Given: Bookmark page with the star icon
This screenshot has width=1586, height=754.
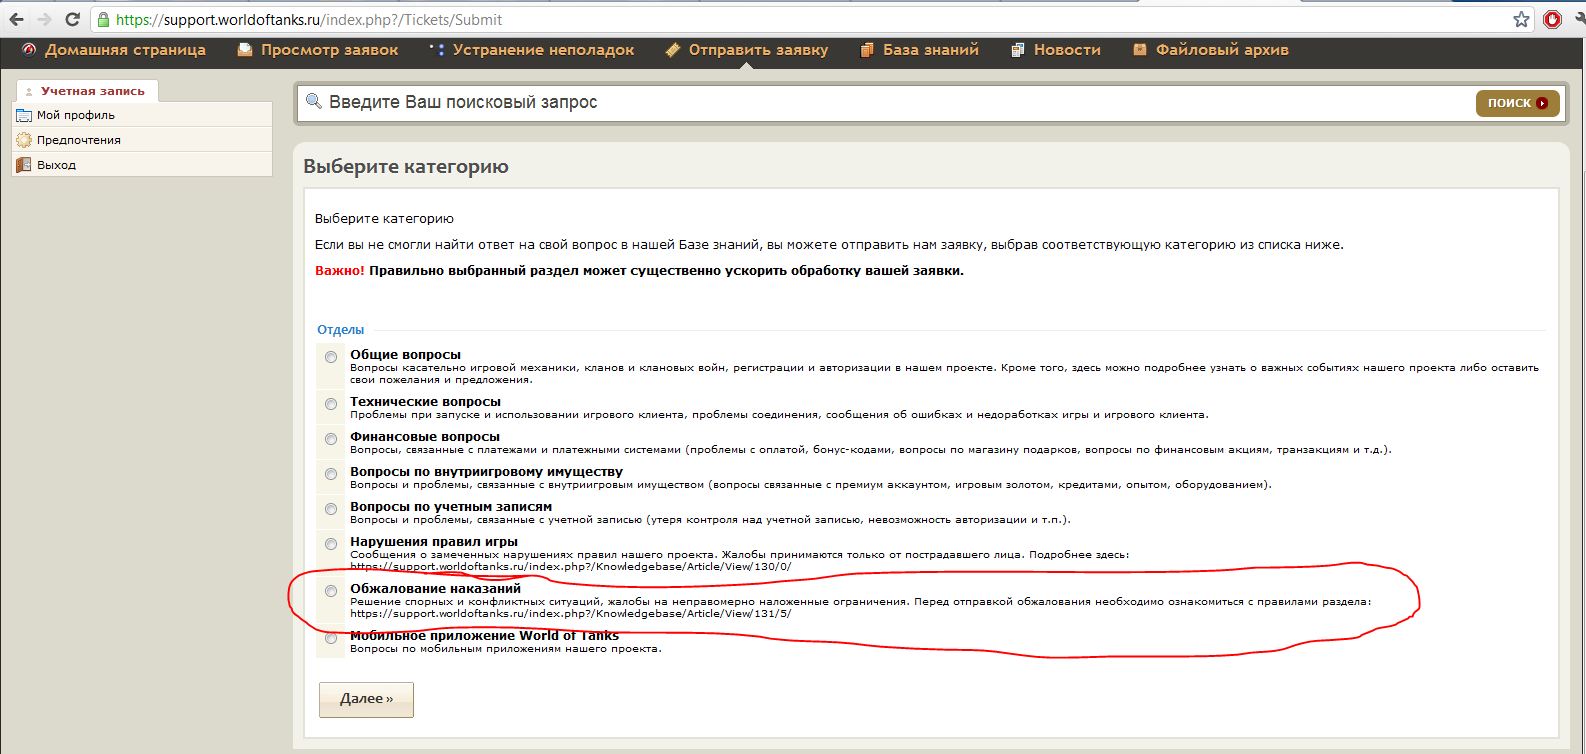Looking at the screenshot, I should (x=1521, y=19).
